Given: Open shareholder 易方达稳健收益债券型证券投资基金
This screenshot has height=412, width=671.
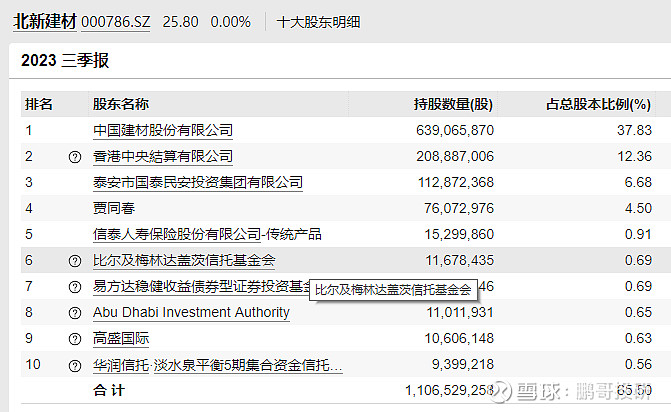Looking at the screenshot, I should coord(201,286).
